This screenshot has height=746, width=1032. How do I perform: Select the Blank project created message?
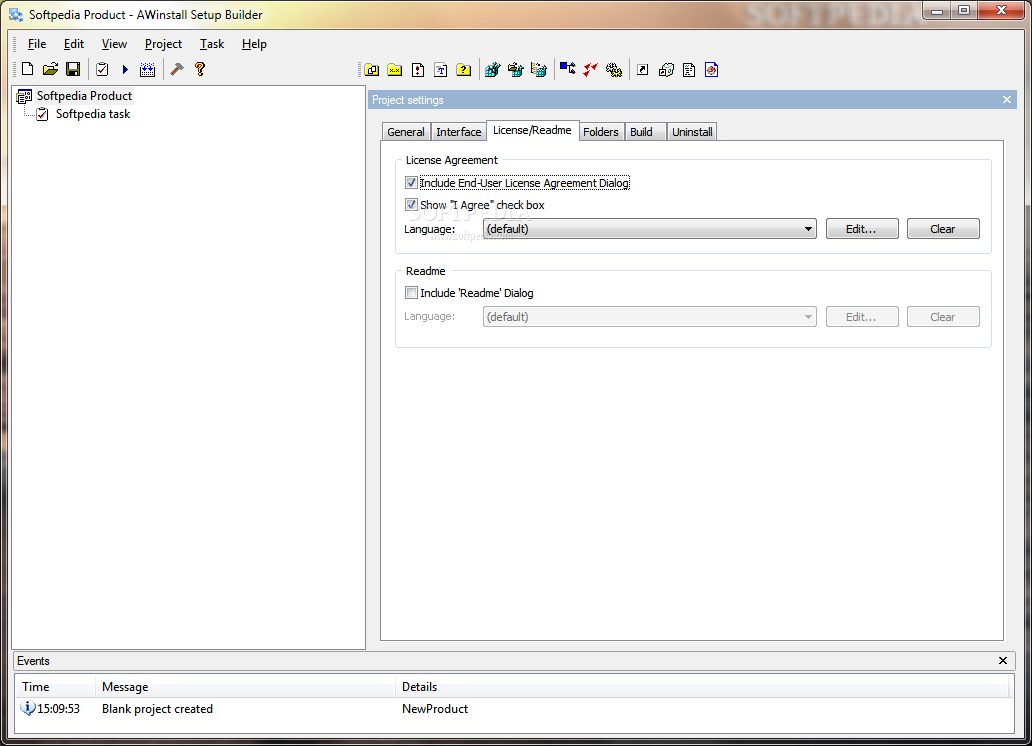point(157,709)
